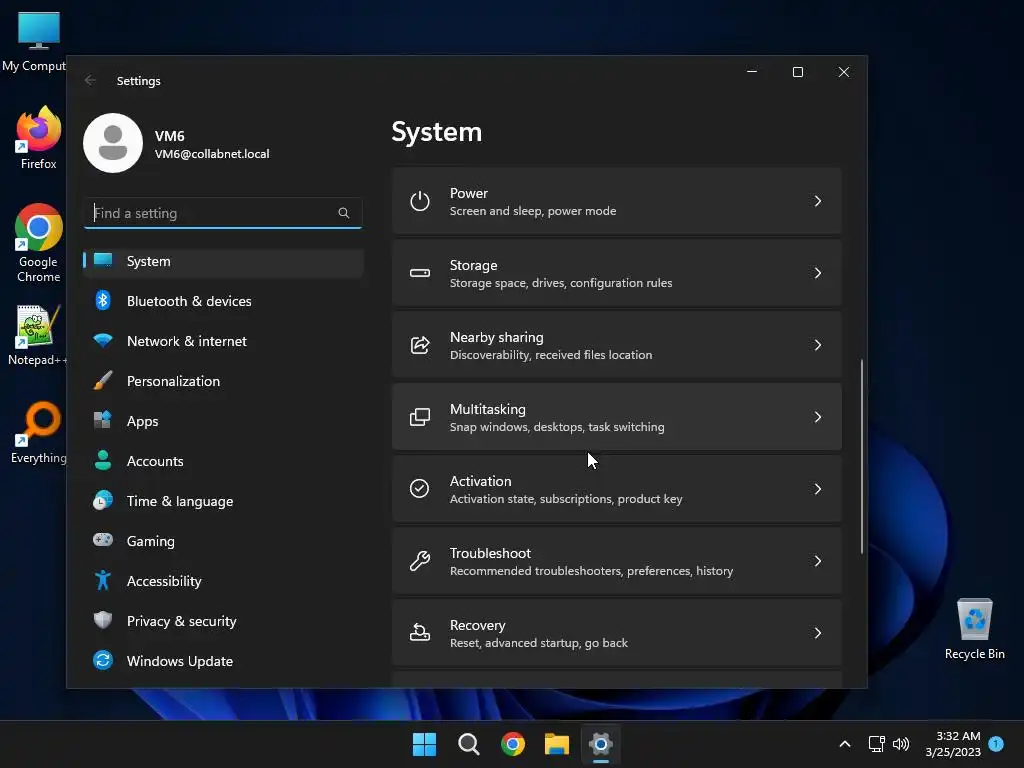
Task: Expand the Storage chevron
Action: 818,273
